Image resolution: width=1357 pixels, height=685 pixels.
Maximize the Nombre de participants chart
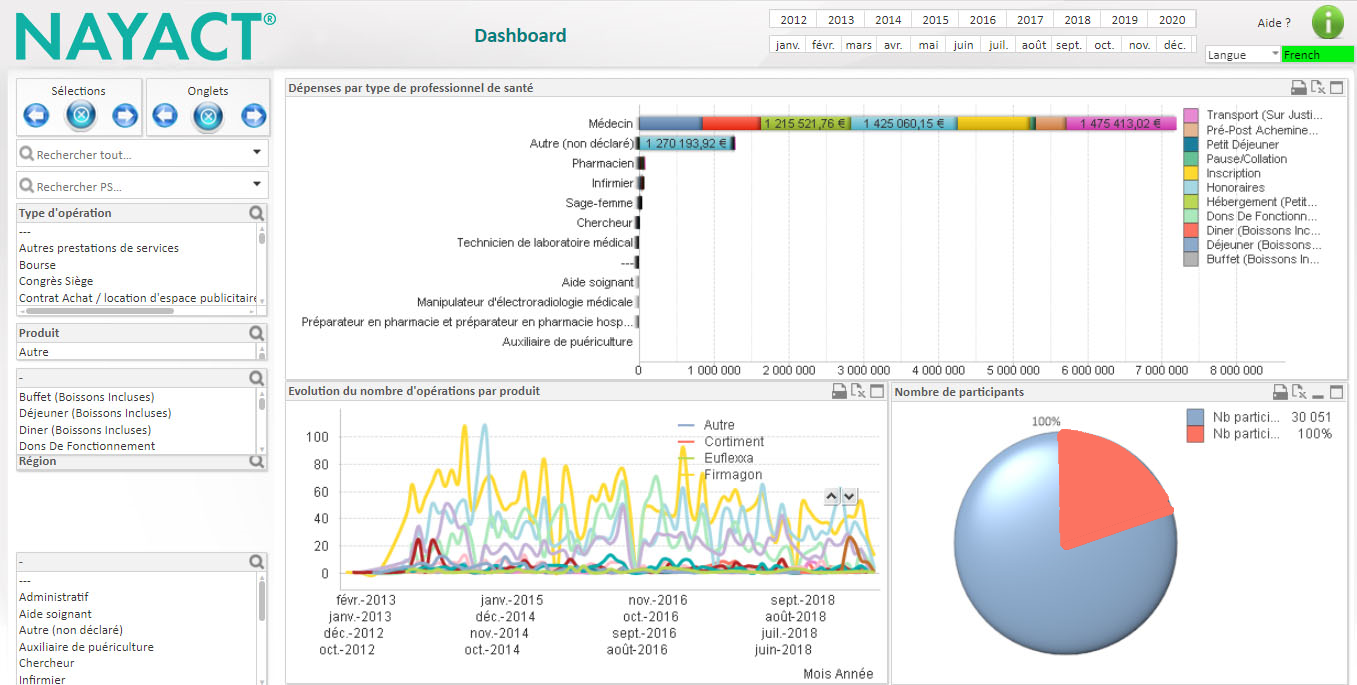(x=1337, y=391)
